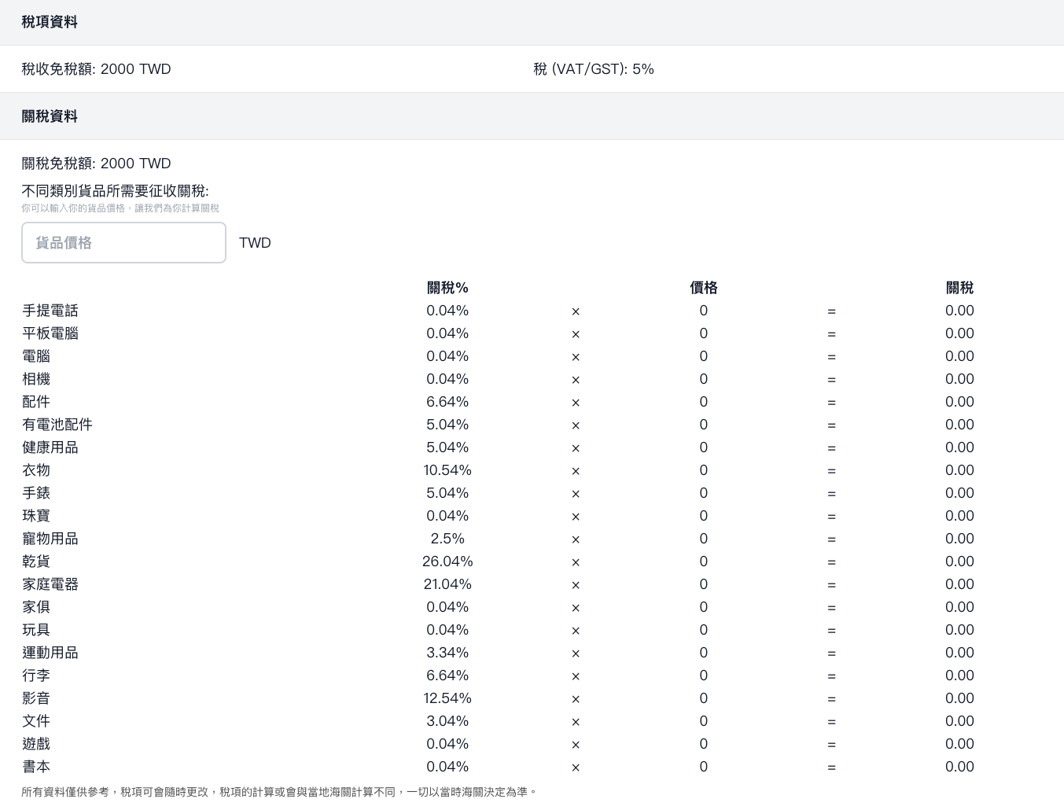
Task: Click the 稅收免稅額: 2000 TWD text
Action: [x=96, y=69]
